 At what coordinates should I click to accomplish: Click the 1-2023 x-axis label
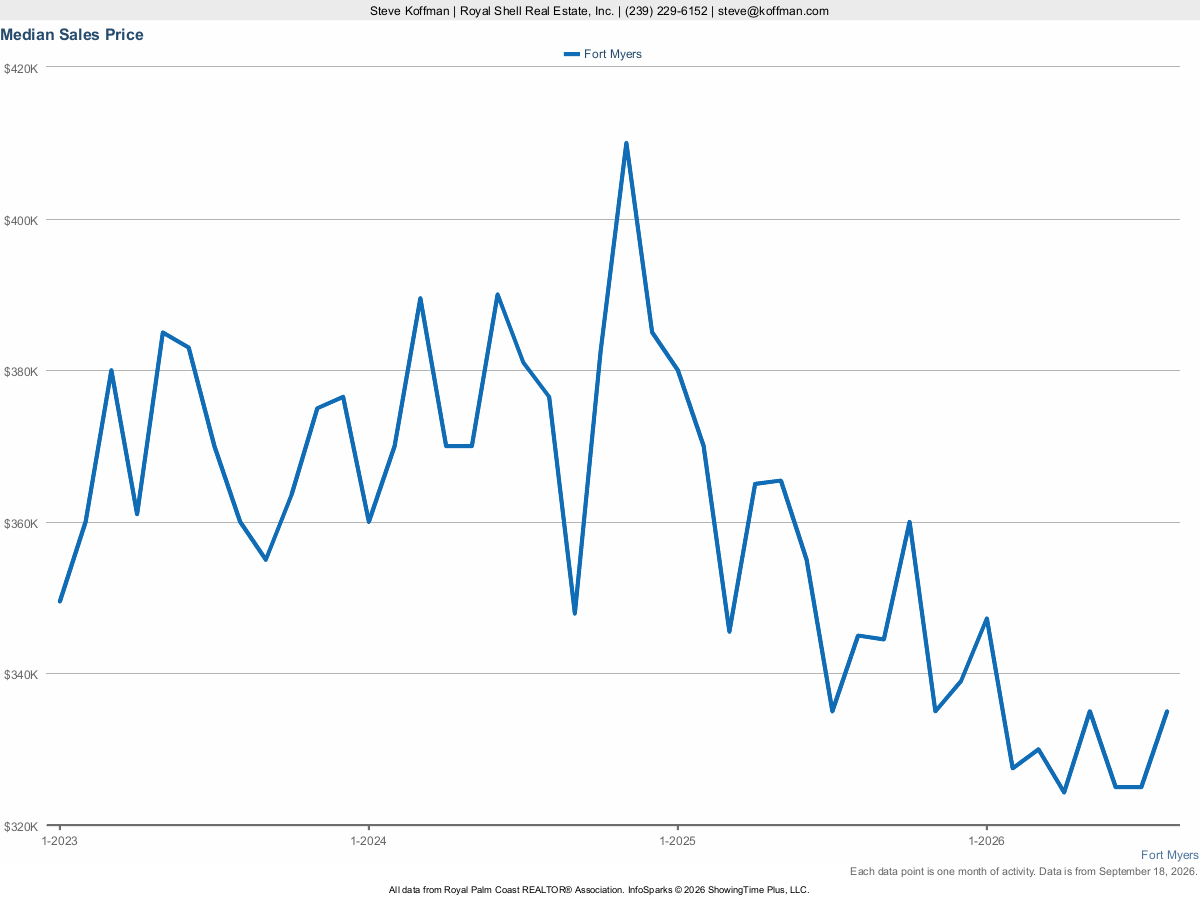click(59, 841)
